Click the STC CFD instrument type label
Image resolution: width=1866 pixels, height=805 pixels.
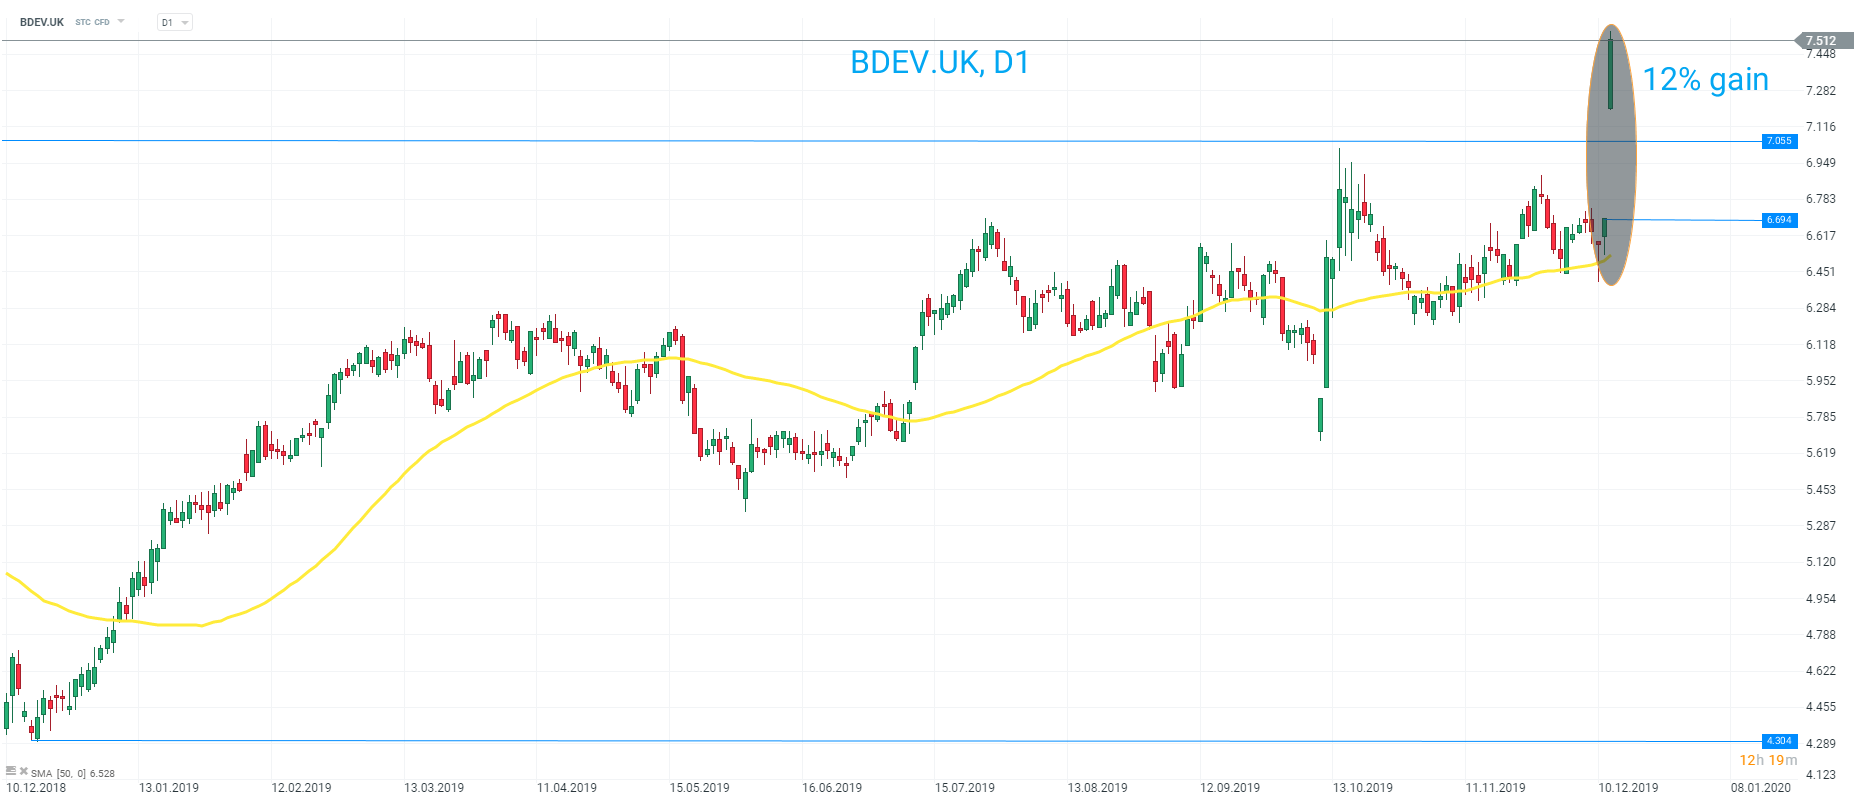pyautogui.click(x=92, y=22)
